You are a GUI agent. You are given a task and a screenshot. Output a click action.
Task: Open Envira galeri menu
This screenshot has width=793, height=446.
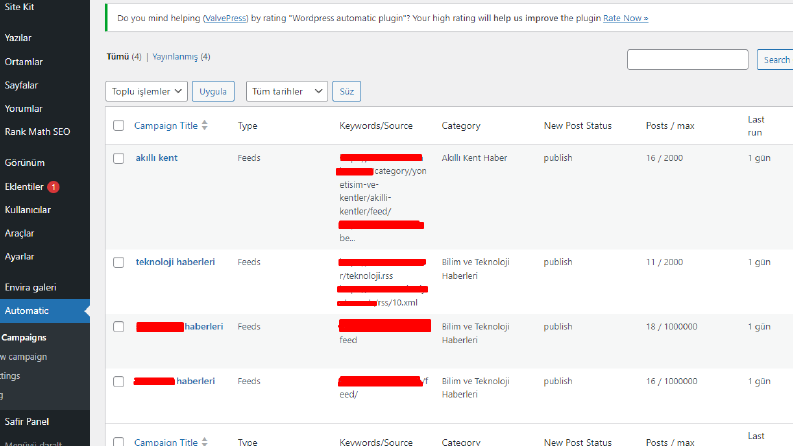point(30,287)
